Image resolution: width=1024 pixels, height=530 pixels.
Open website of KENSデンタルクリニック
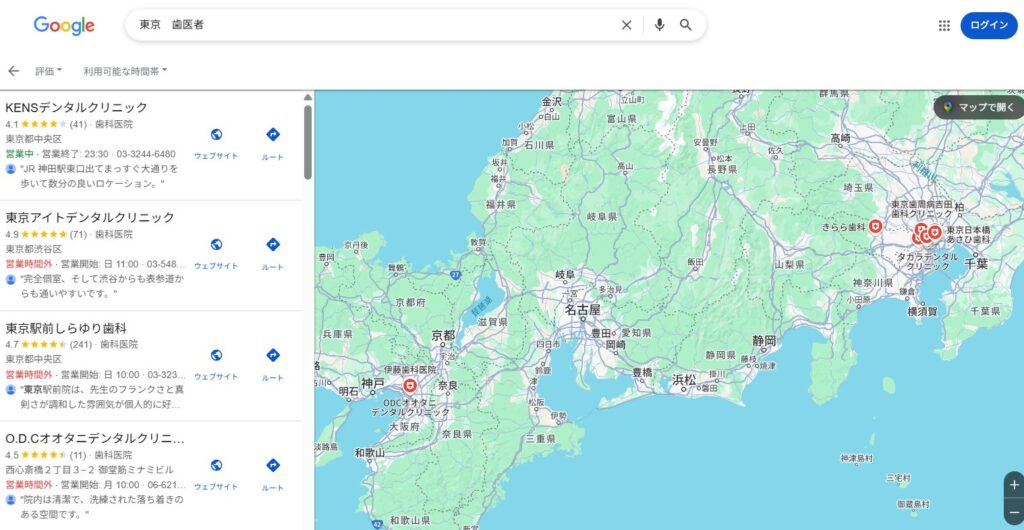pyautogui.click(x=216, y=144)
